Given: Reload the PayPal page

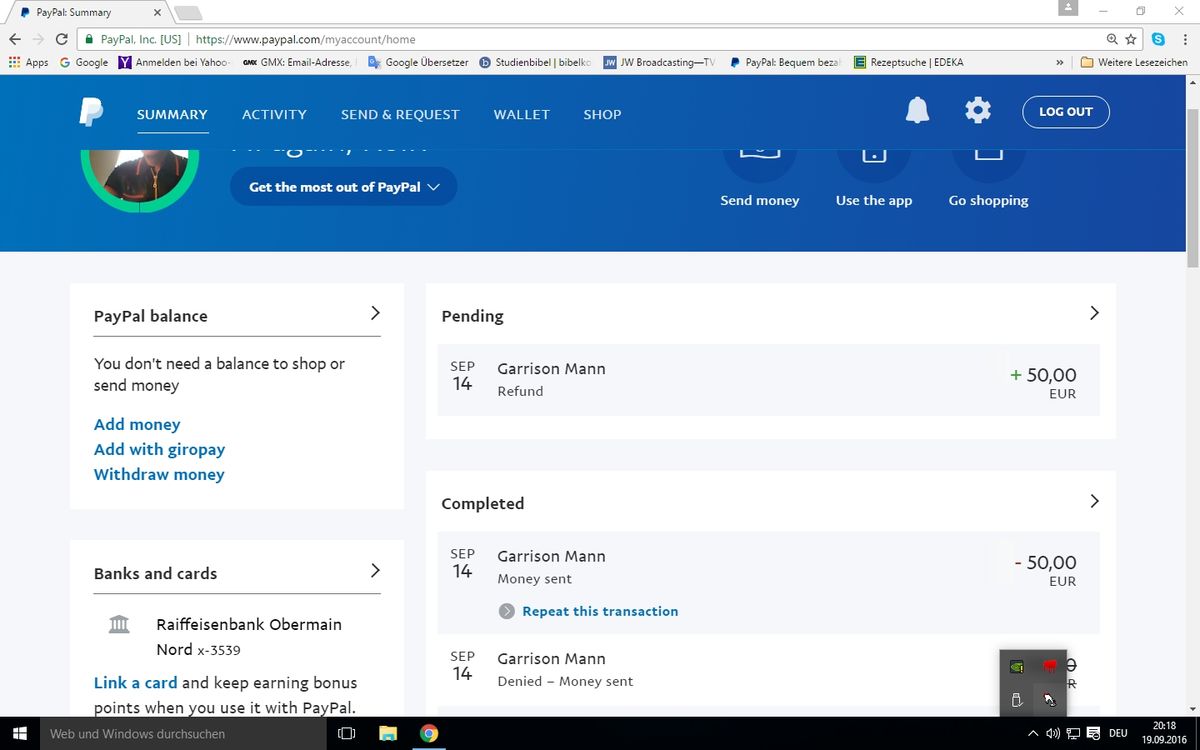Looking at the screenshot, I should point(62,39).
